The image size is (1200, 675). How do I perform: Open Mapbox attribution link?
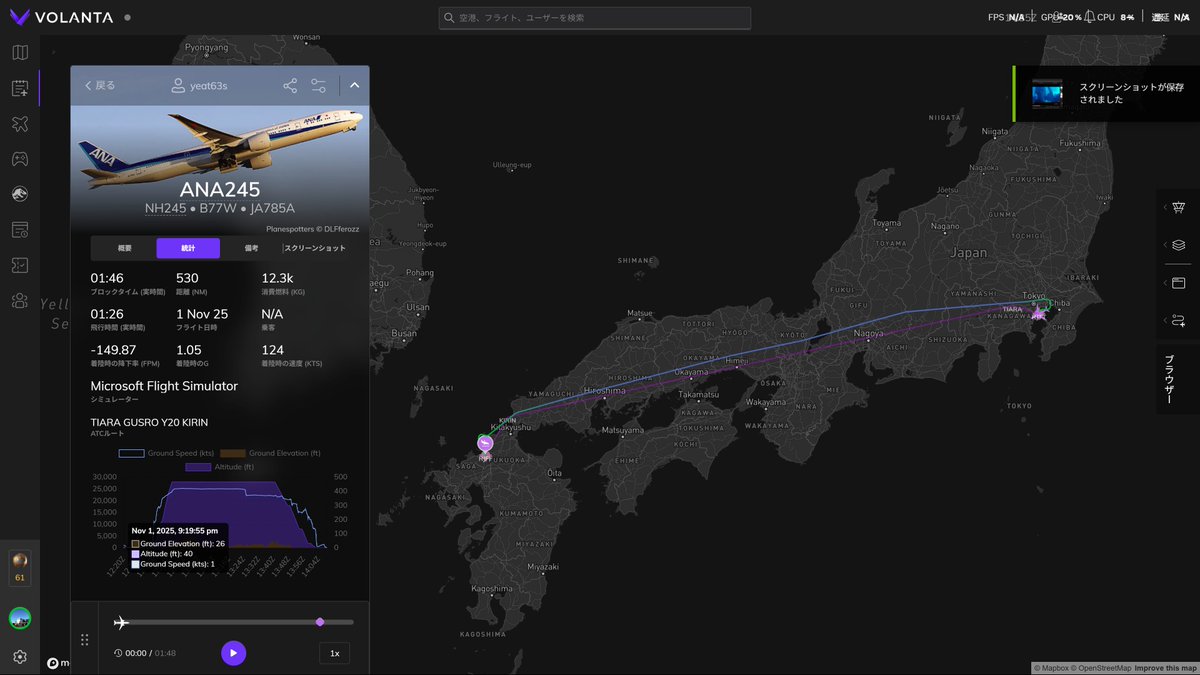1051,668
